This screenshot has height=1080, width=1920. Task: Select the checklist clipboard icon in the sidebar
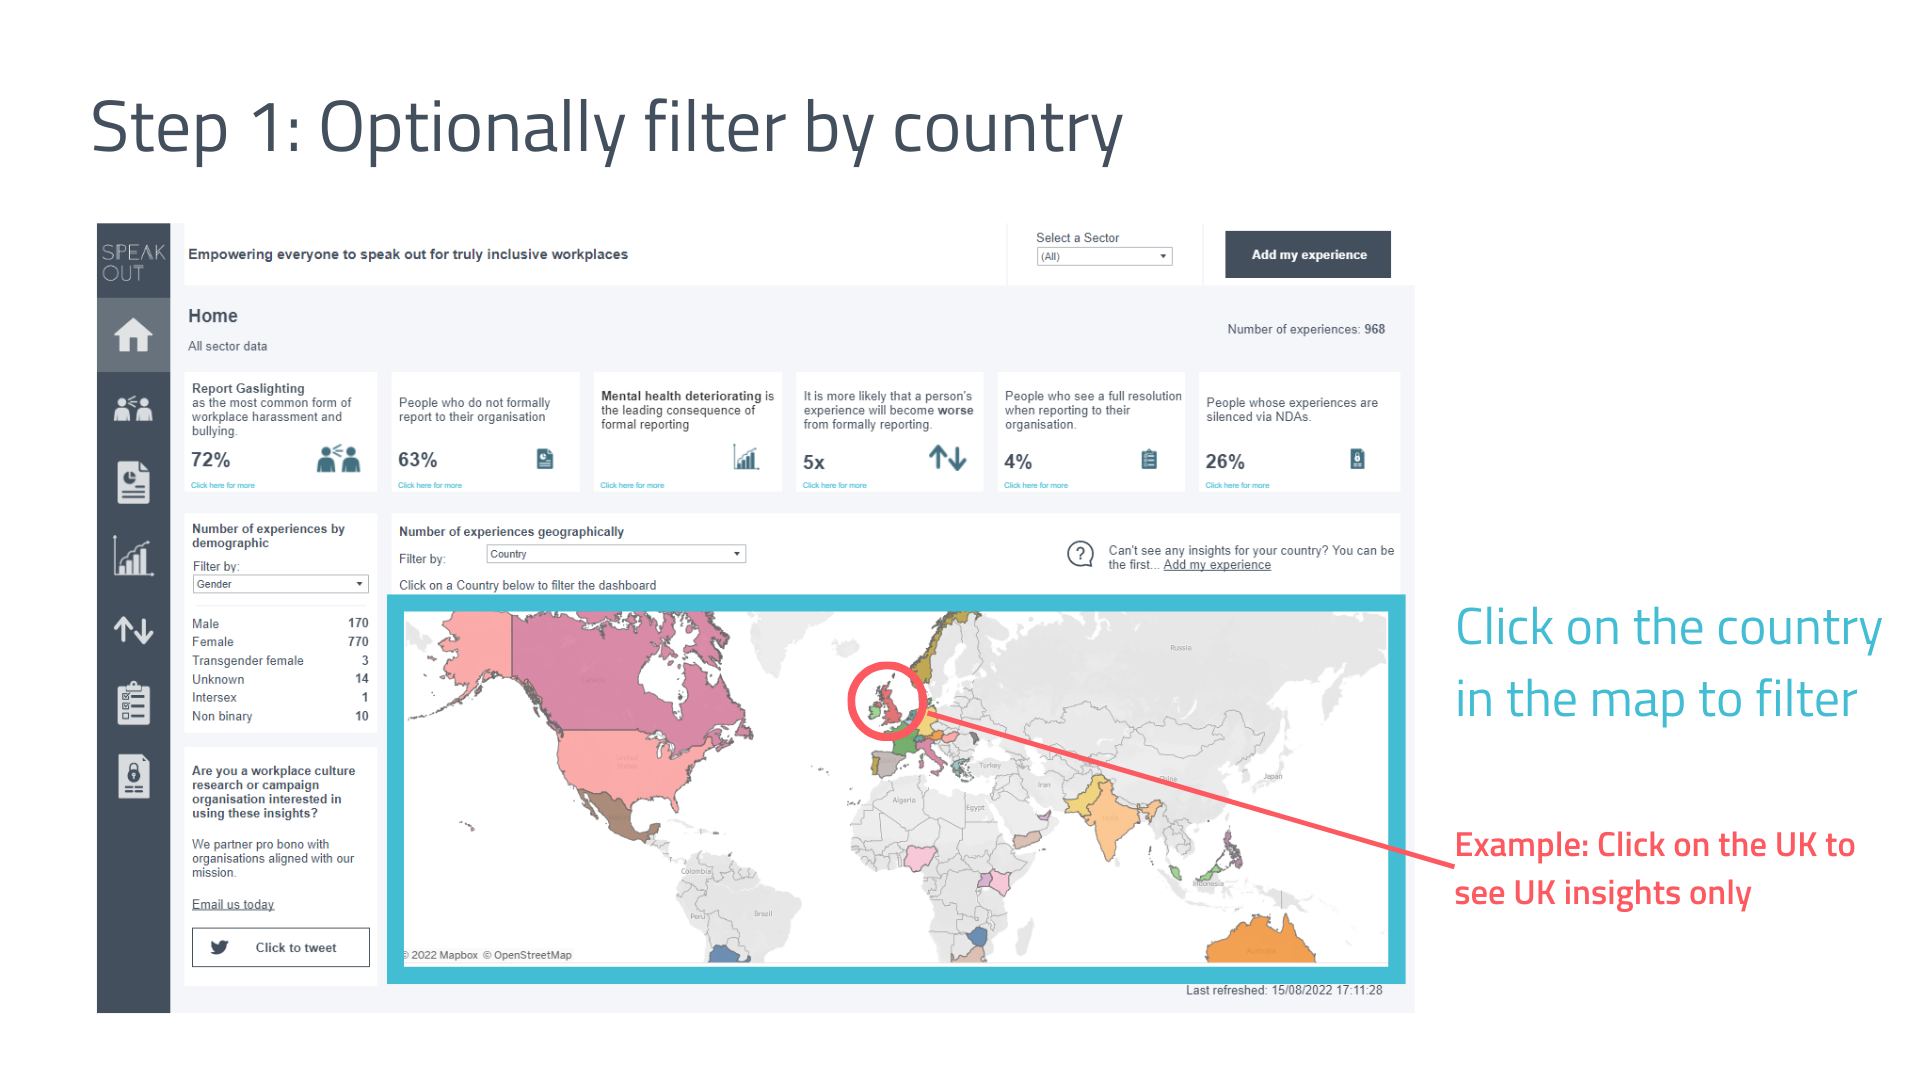[133, 703]
